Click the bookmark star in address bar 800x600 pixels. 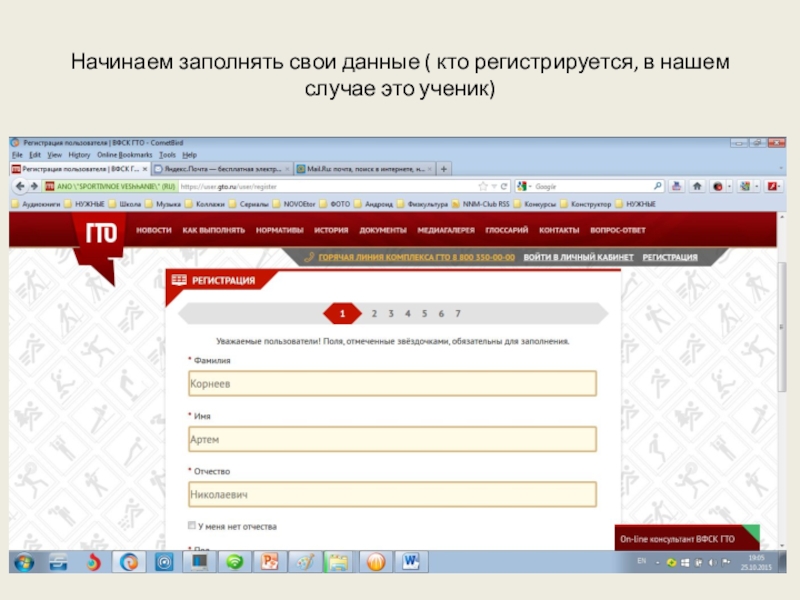tap(483, 186)
